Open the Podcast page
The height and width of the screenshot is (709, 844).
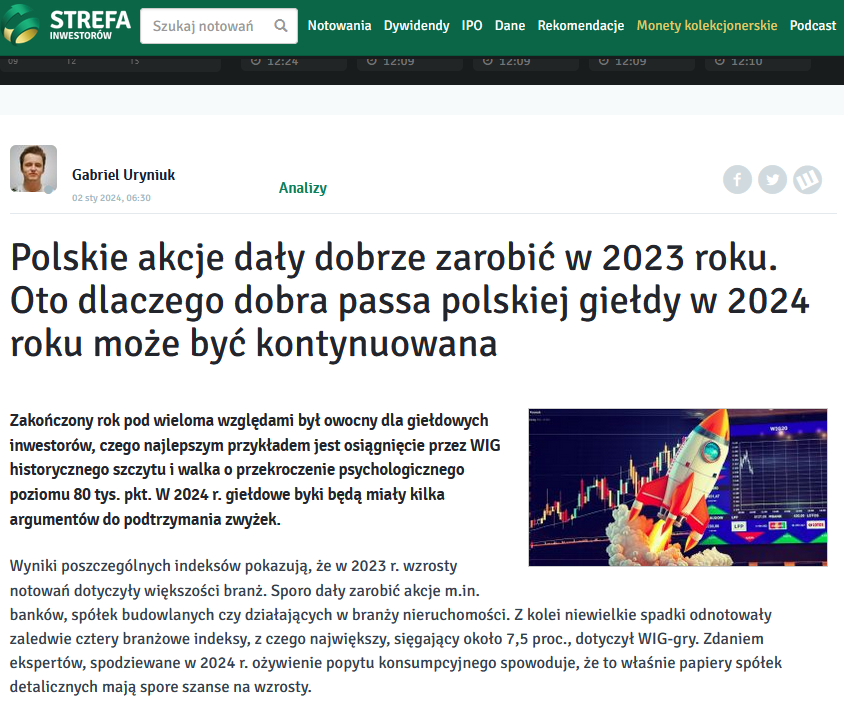(x=812, y=26)
